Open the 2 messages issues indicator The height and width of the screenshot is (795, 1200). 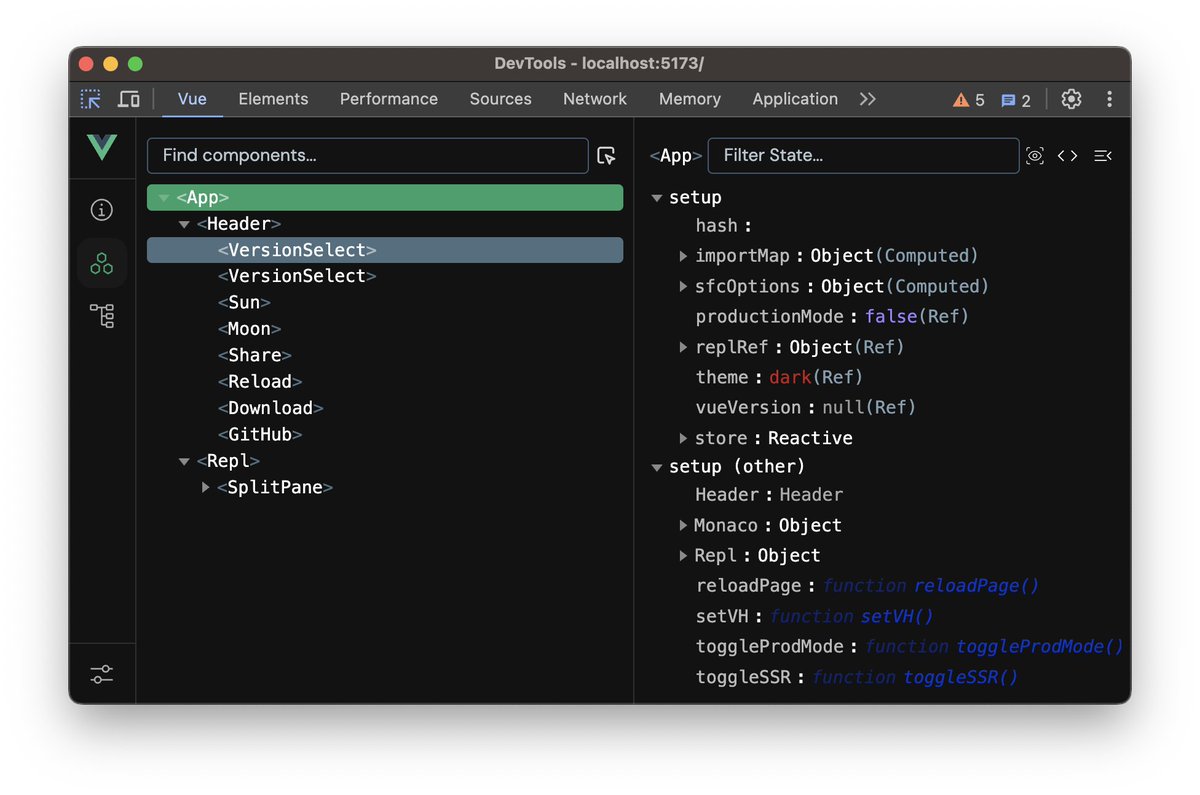pyautogui.click(x=1016, y=100)
